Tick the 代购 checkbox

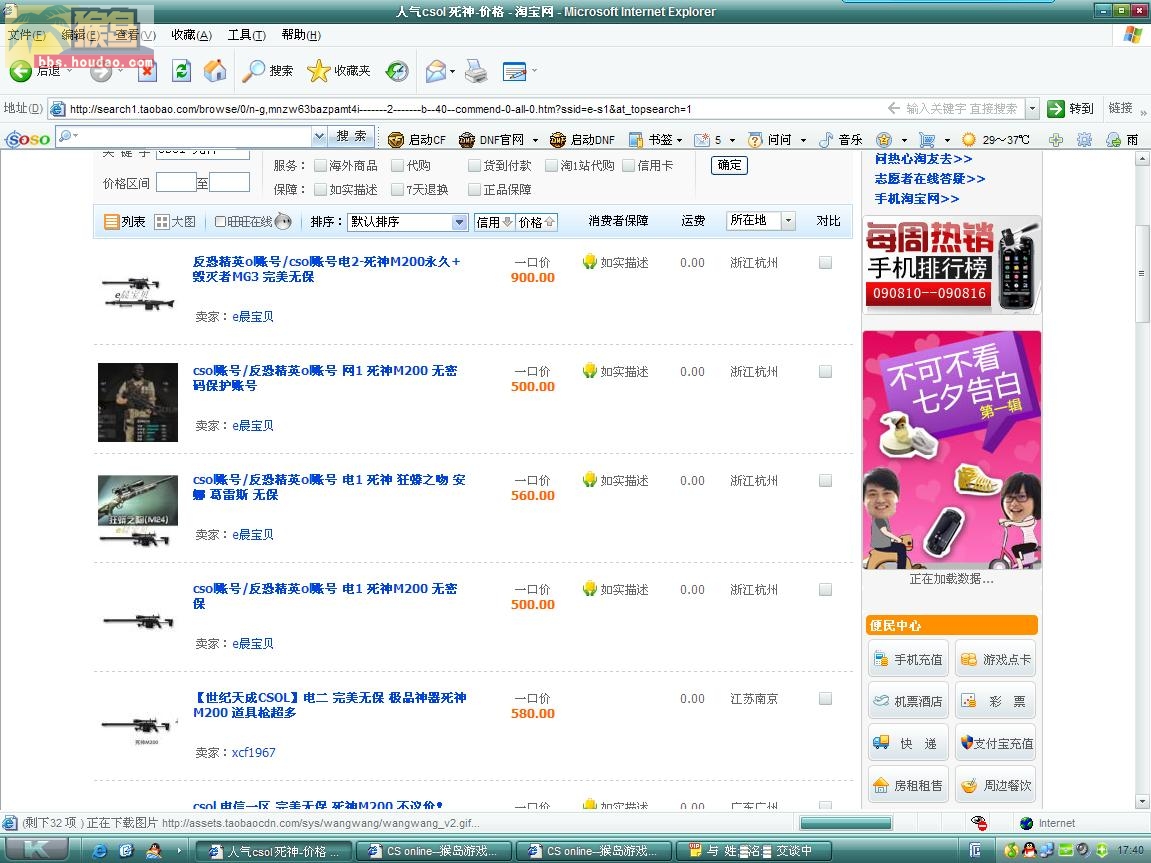point(398,166)
